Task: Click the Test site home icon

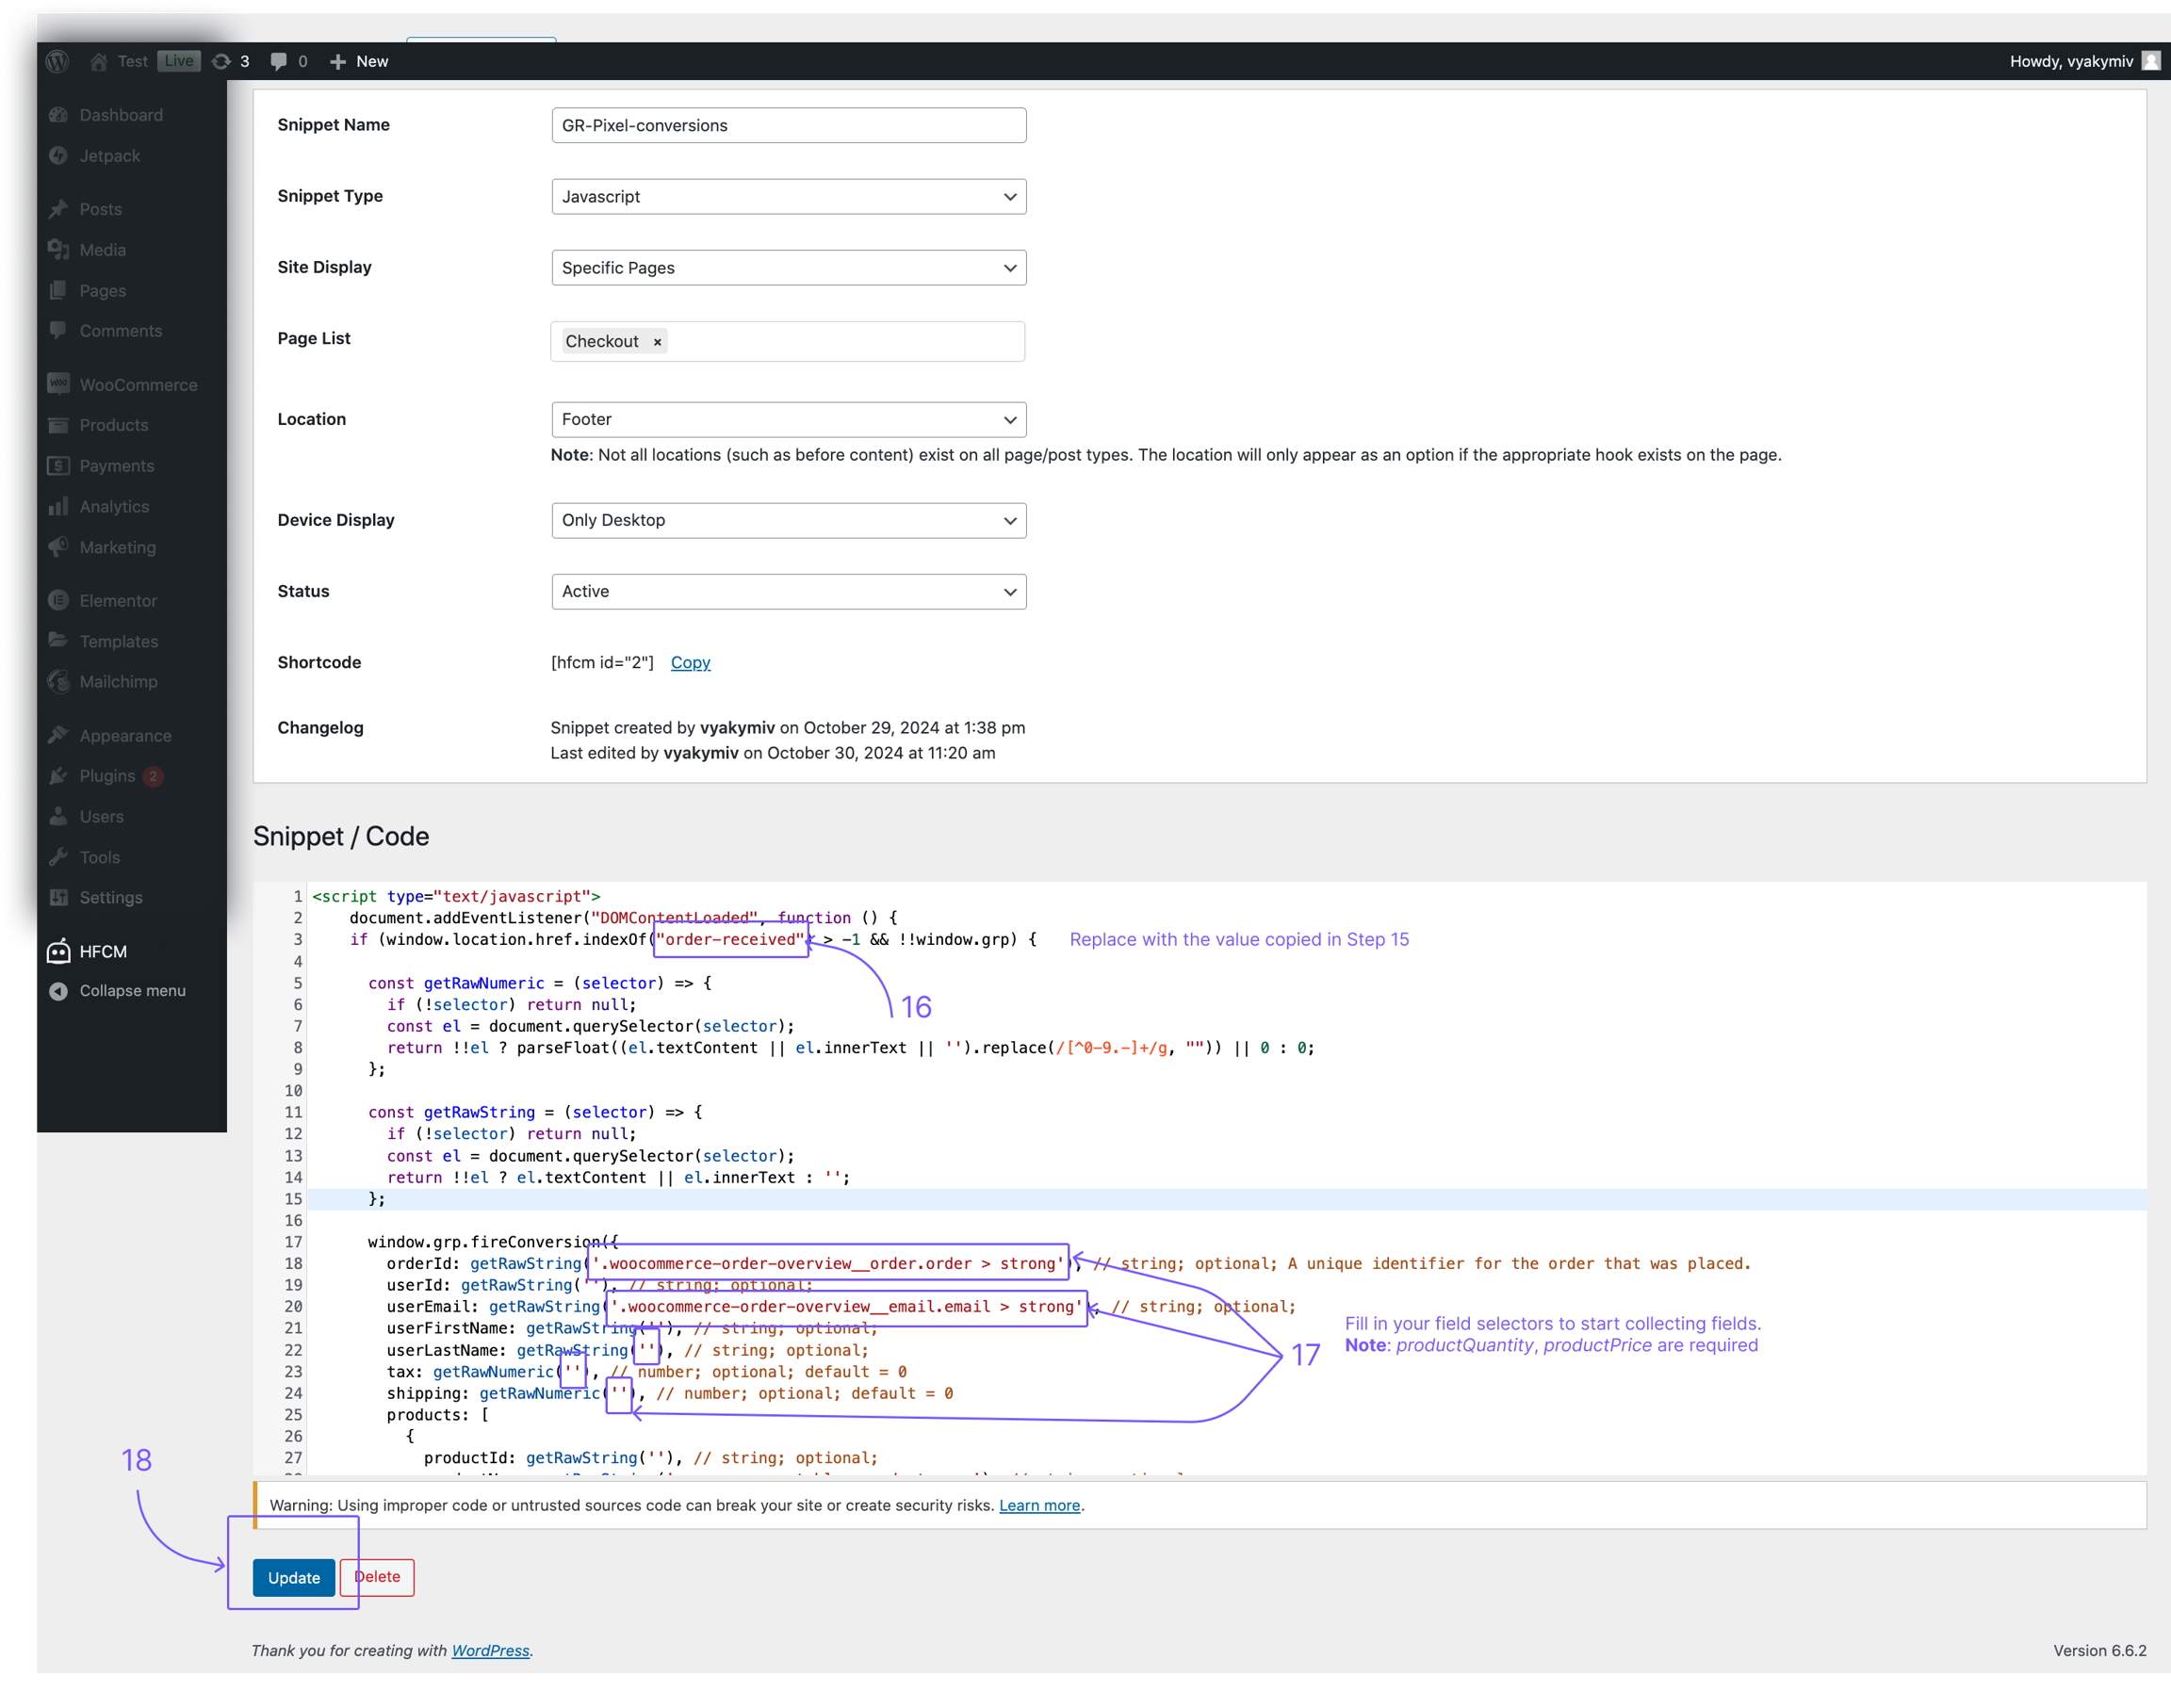Action: coord(99,61)
